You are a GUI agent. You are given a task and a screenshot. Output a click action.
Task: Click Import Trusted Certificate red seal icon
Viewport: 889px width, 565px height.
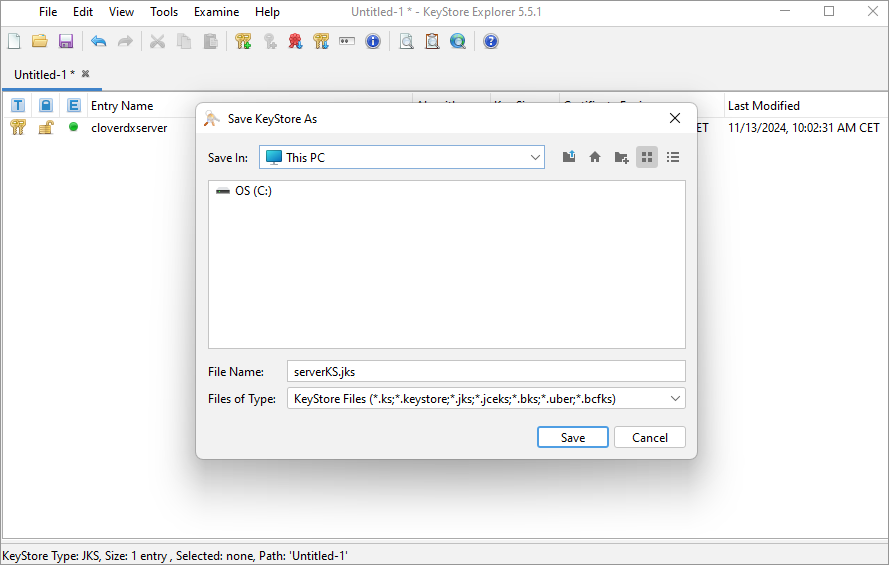pyautogui.click(x=295, y=41)
